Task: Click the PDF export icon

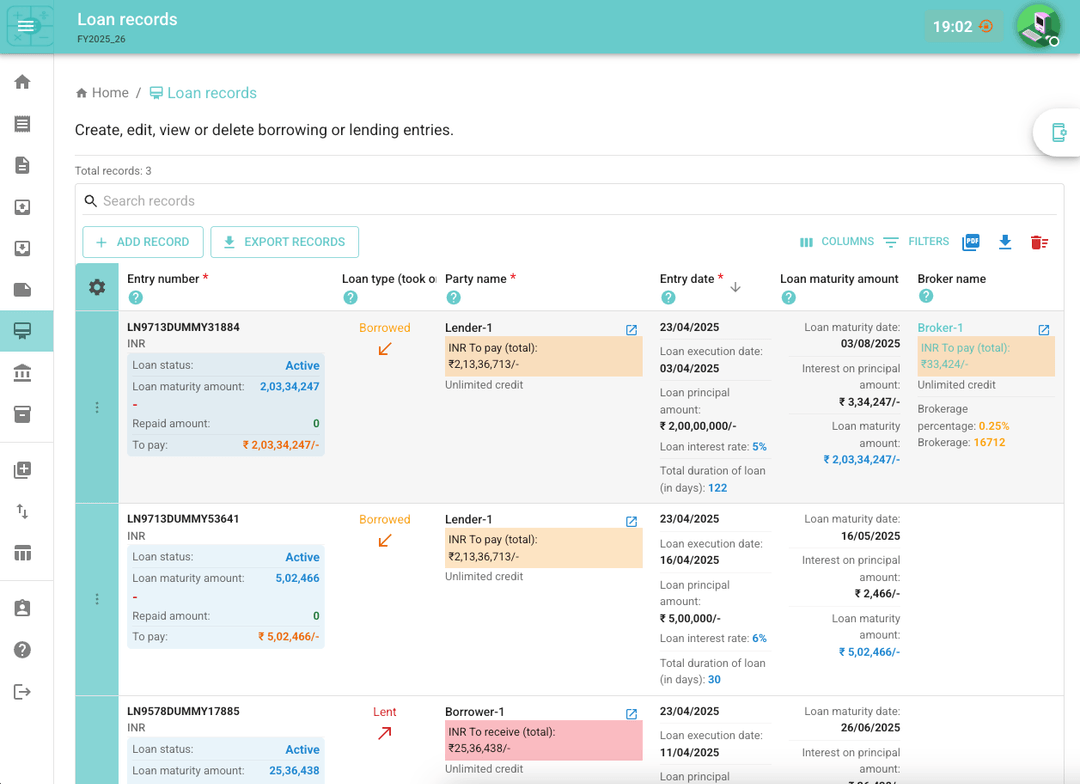Action: click(x=971, y=242)
